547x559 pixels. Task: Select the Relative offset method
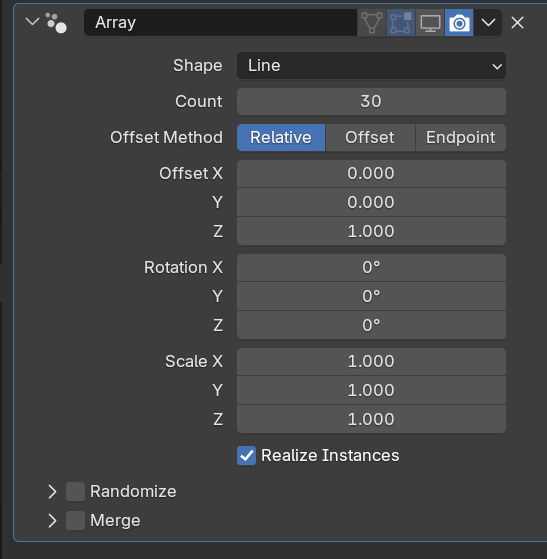281,138
